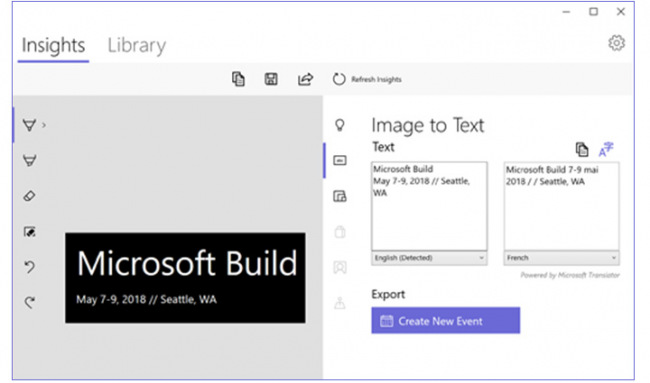Screen dimensions: 650x383
Task: Select the second pen tool below the first
Action: tap(29, 160)
